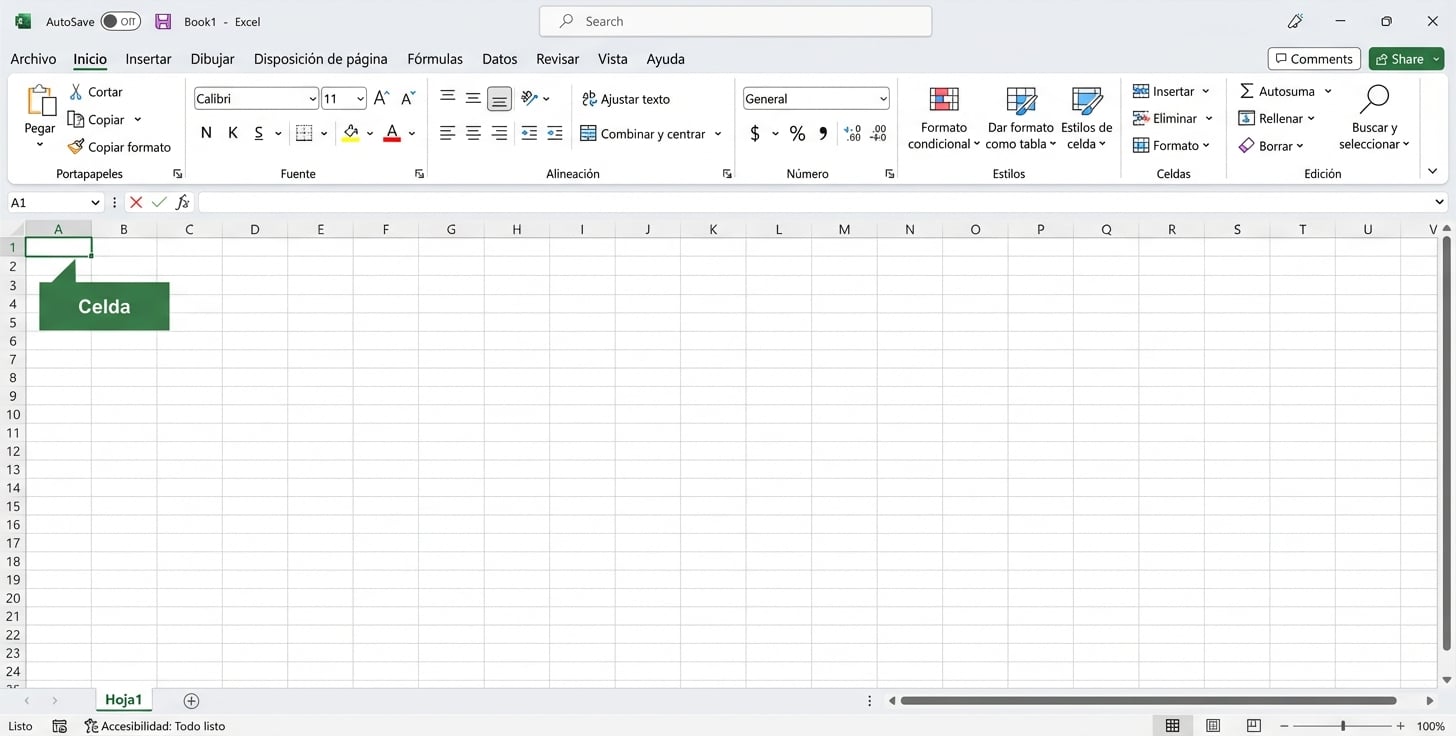Switch to Normal view in status bar
The height and width of the screenshot is (736, 1456).
1173,726
